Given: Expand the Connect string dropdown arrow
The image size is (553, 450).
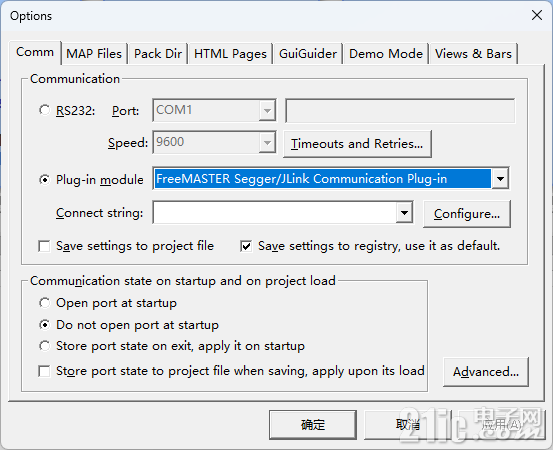Looking at the screenshot, I should pos(404,213).
